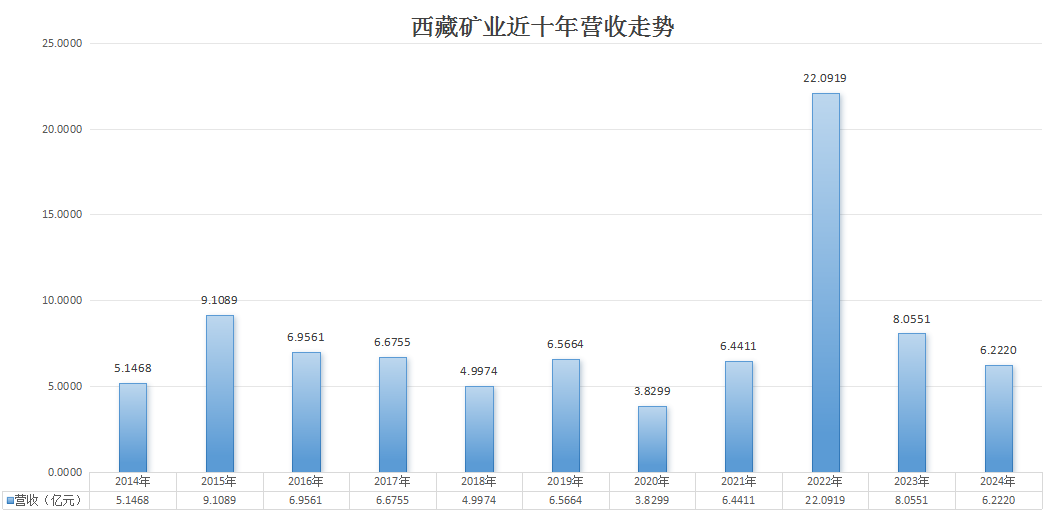Click the 2024年 category header cell

[x=999, y=482]
